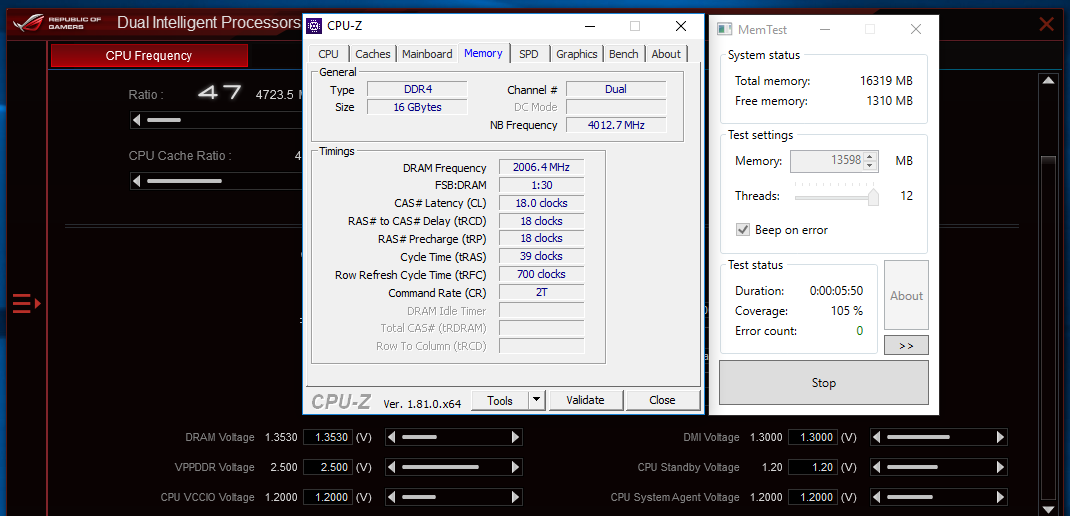Select the CPU Frequency tab
Screen dimensions: 1070x516
coord(149,55)
